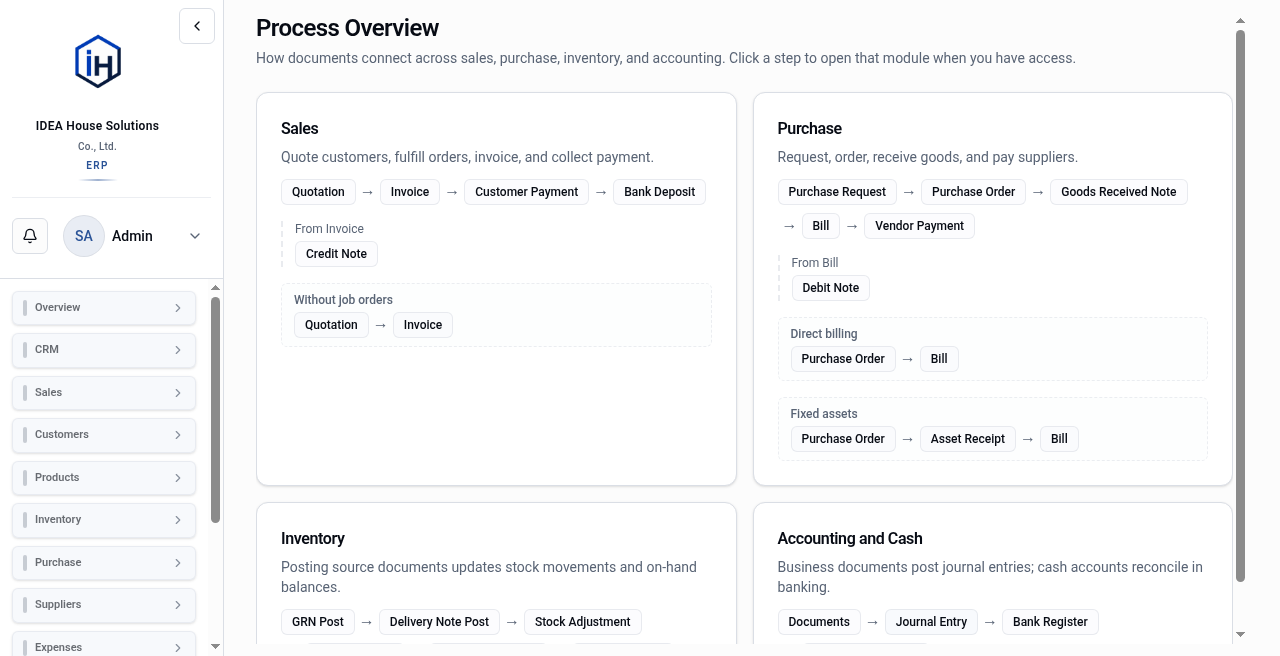Screen dimensions: 1280x656
Task: Expand the Customers menu chevron
Action: [178, 435]
